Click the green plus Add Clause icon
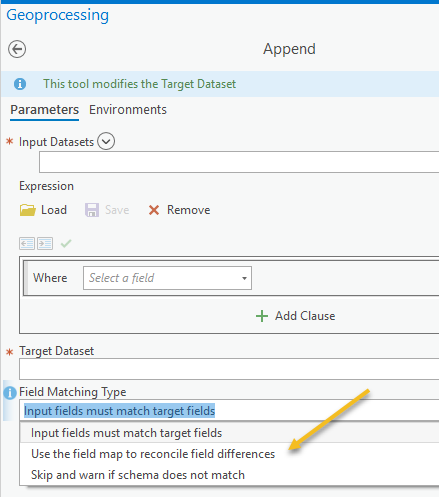 click(262, 316)
